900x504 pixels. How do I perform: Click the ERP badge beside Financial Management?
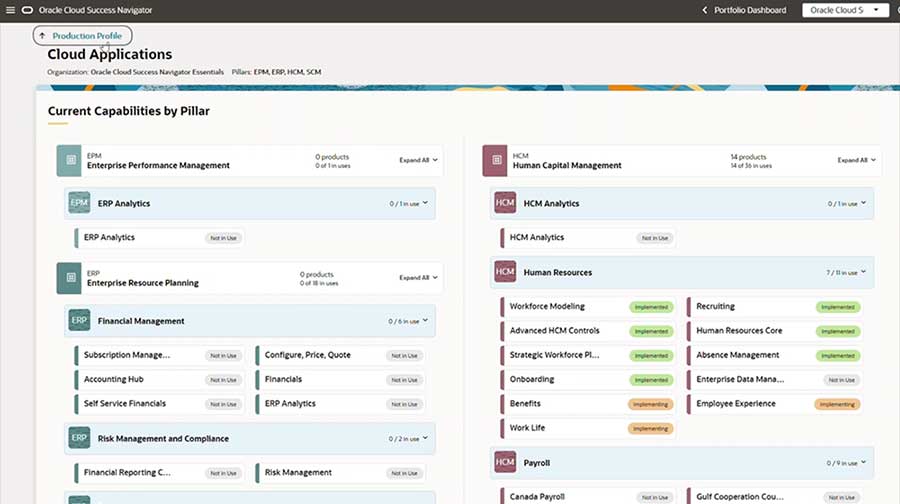coord(79,320)
